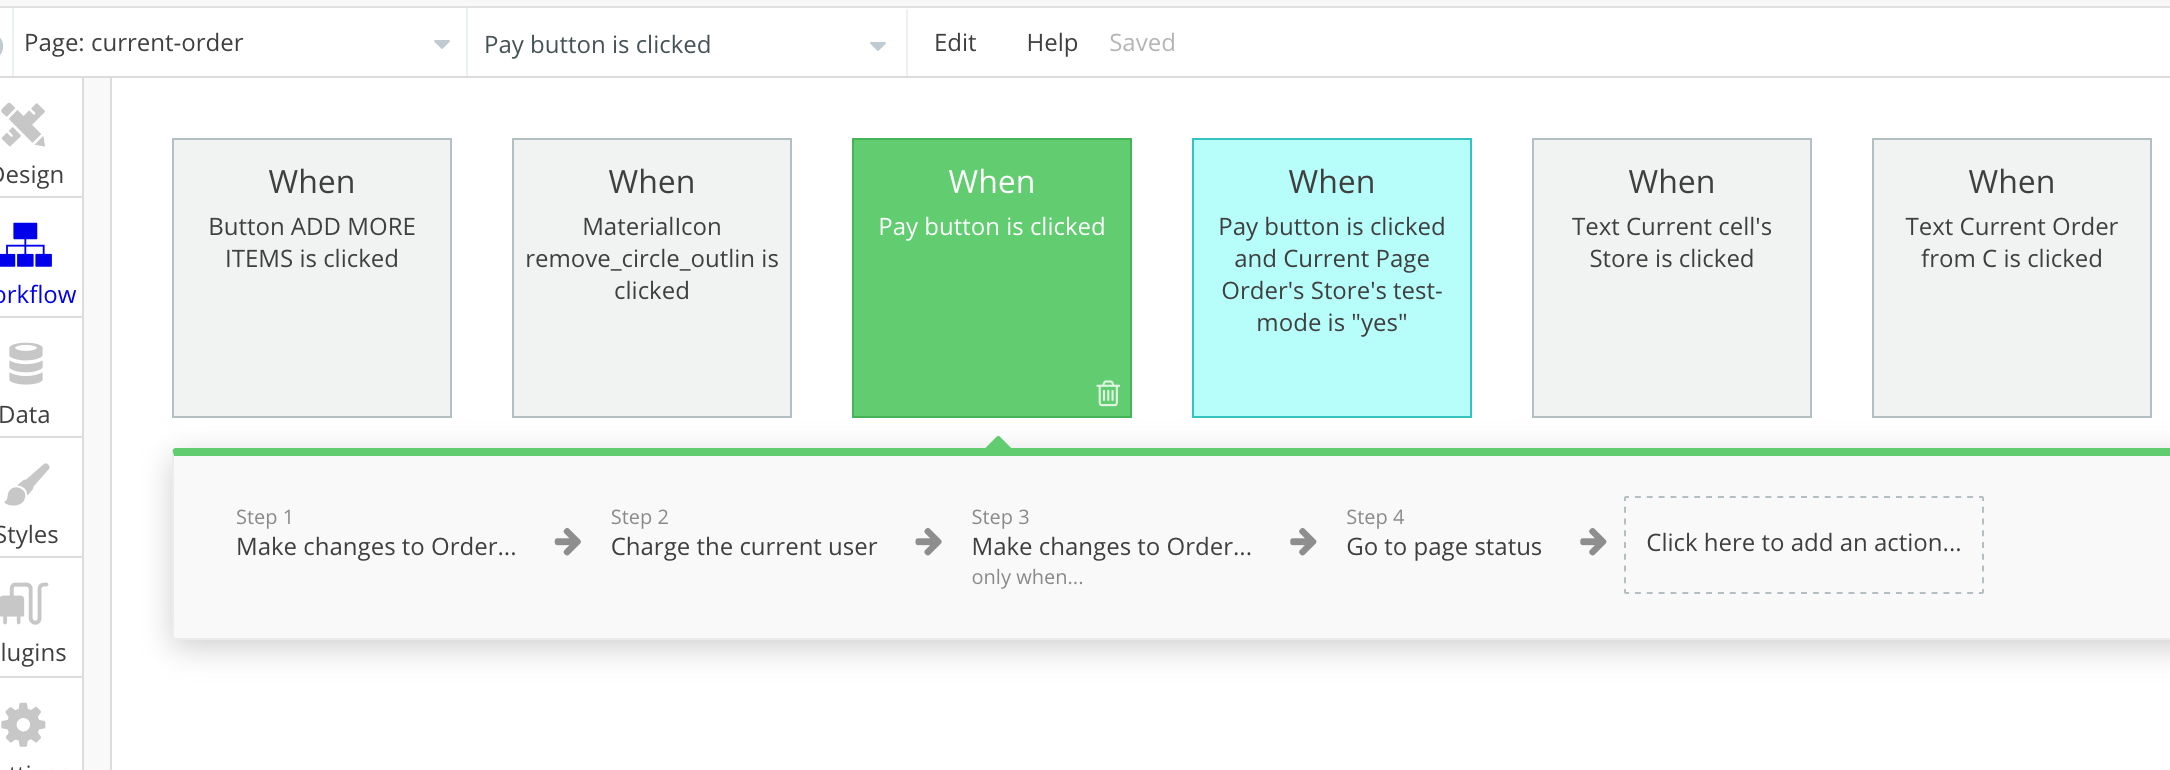2170x770 pixels.
Task: Delete the Pay button event via trash icon
Action: tap(1108, 393)
